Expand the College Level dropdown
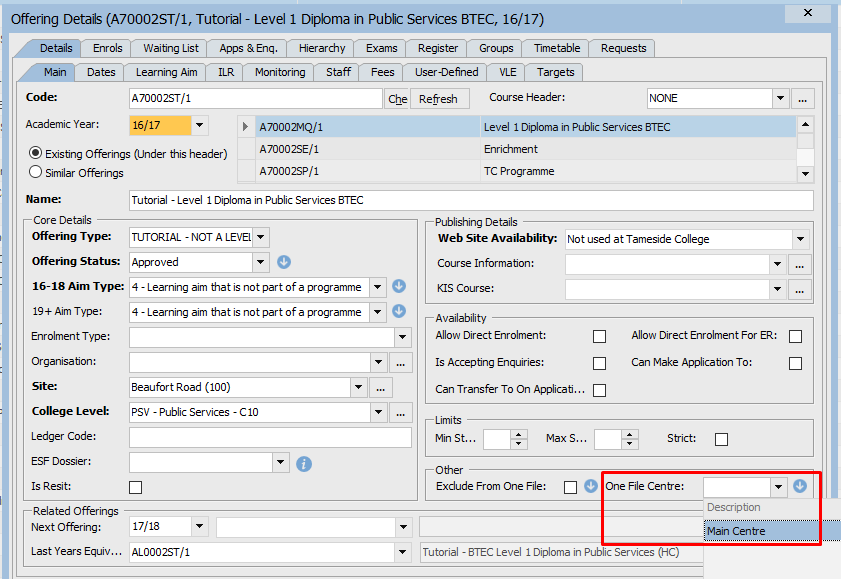This screenshot has height=579, width=841. 378,412
